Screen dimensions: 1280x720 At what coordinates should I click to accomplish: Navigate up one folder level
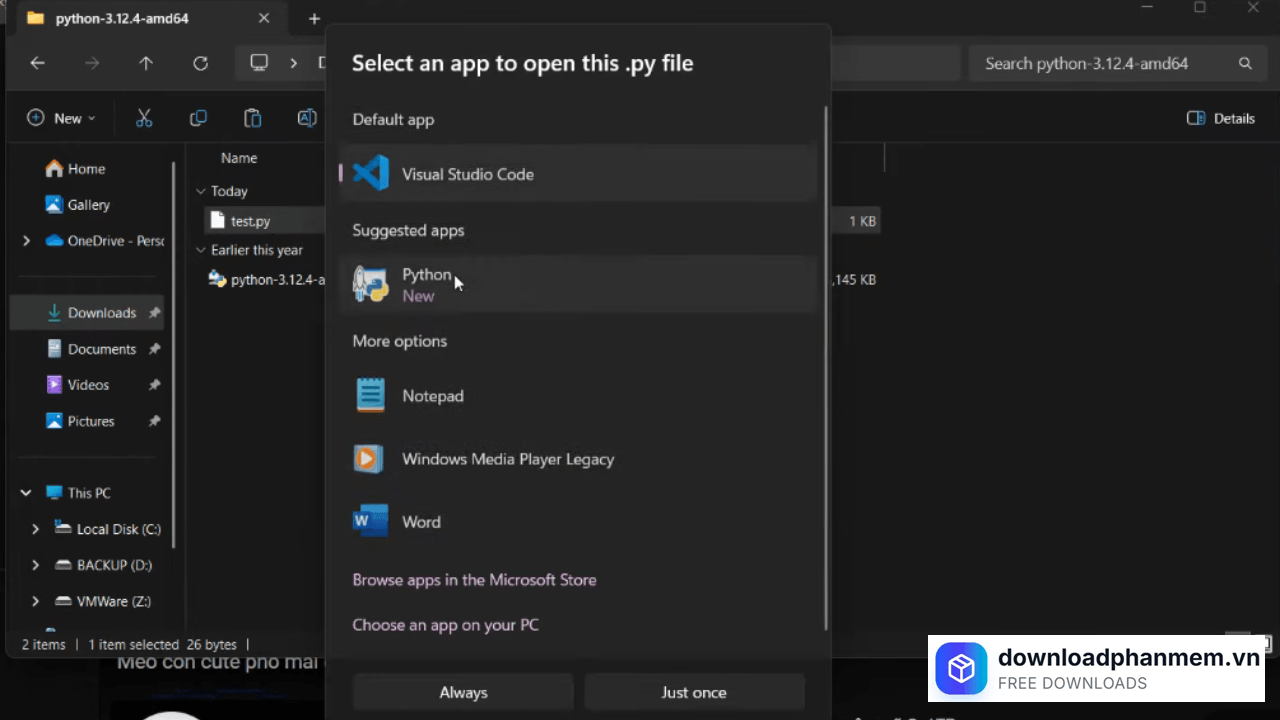pyautogui.click(x=146, y=63)
